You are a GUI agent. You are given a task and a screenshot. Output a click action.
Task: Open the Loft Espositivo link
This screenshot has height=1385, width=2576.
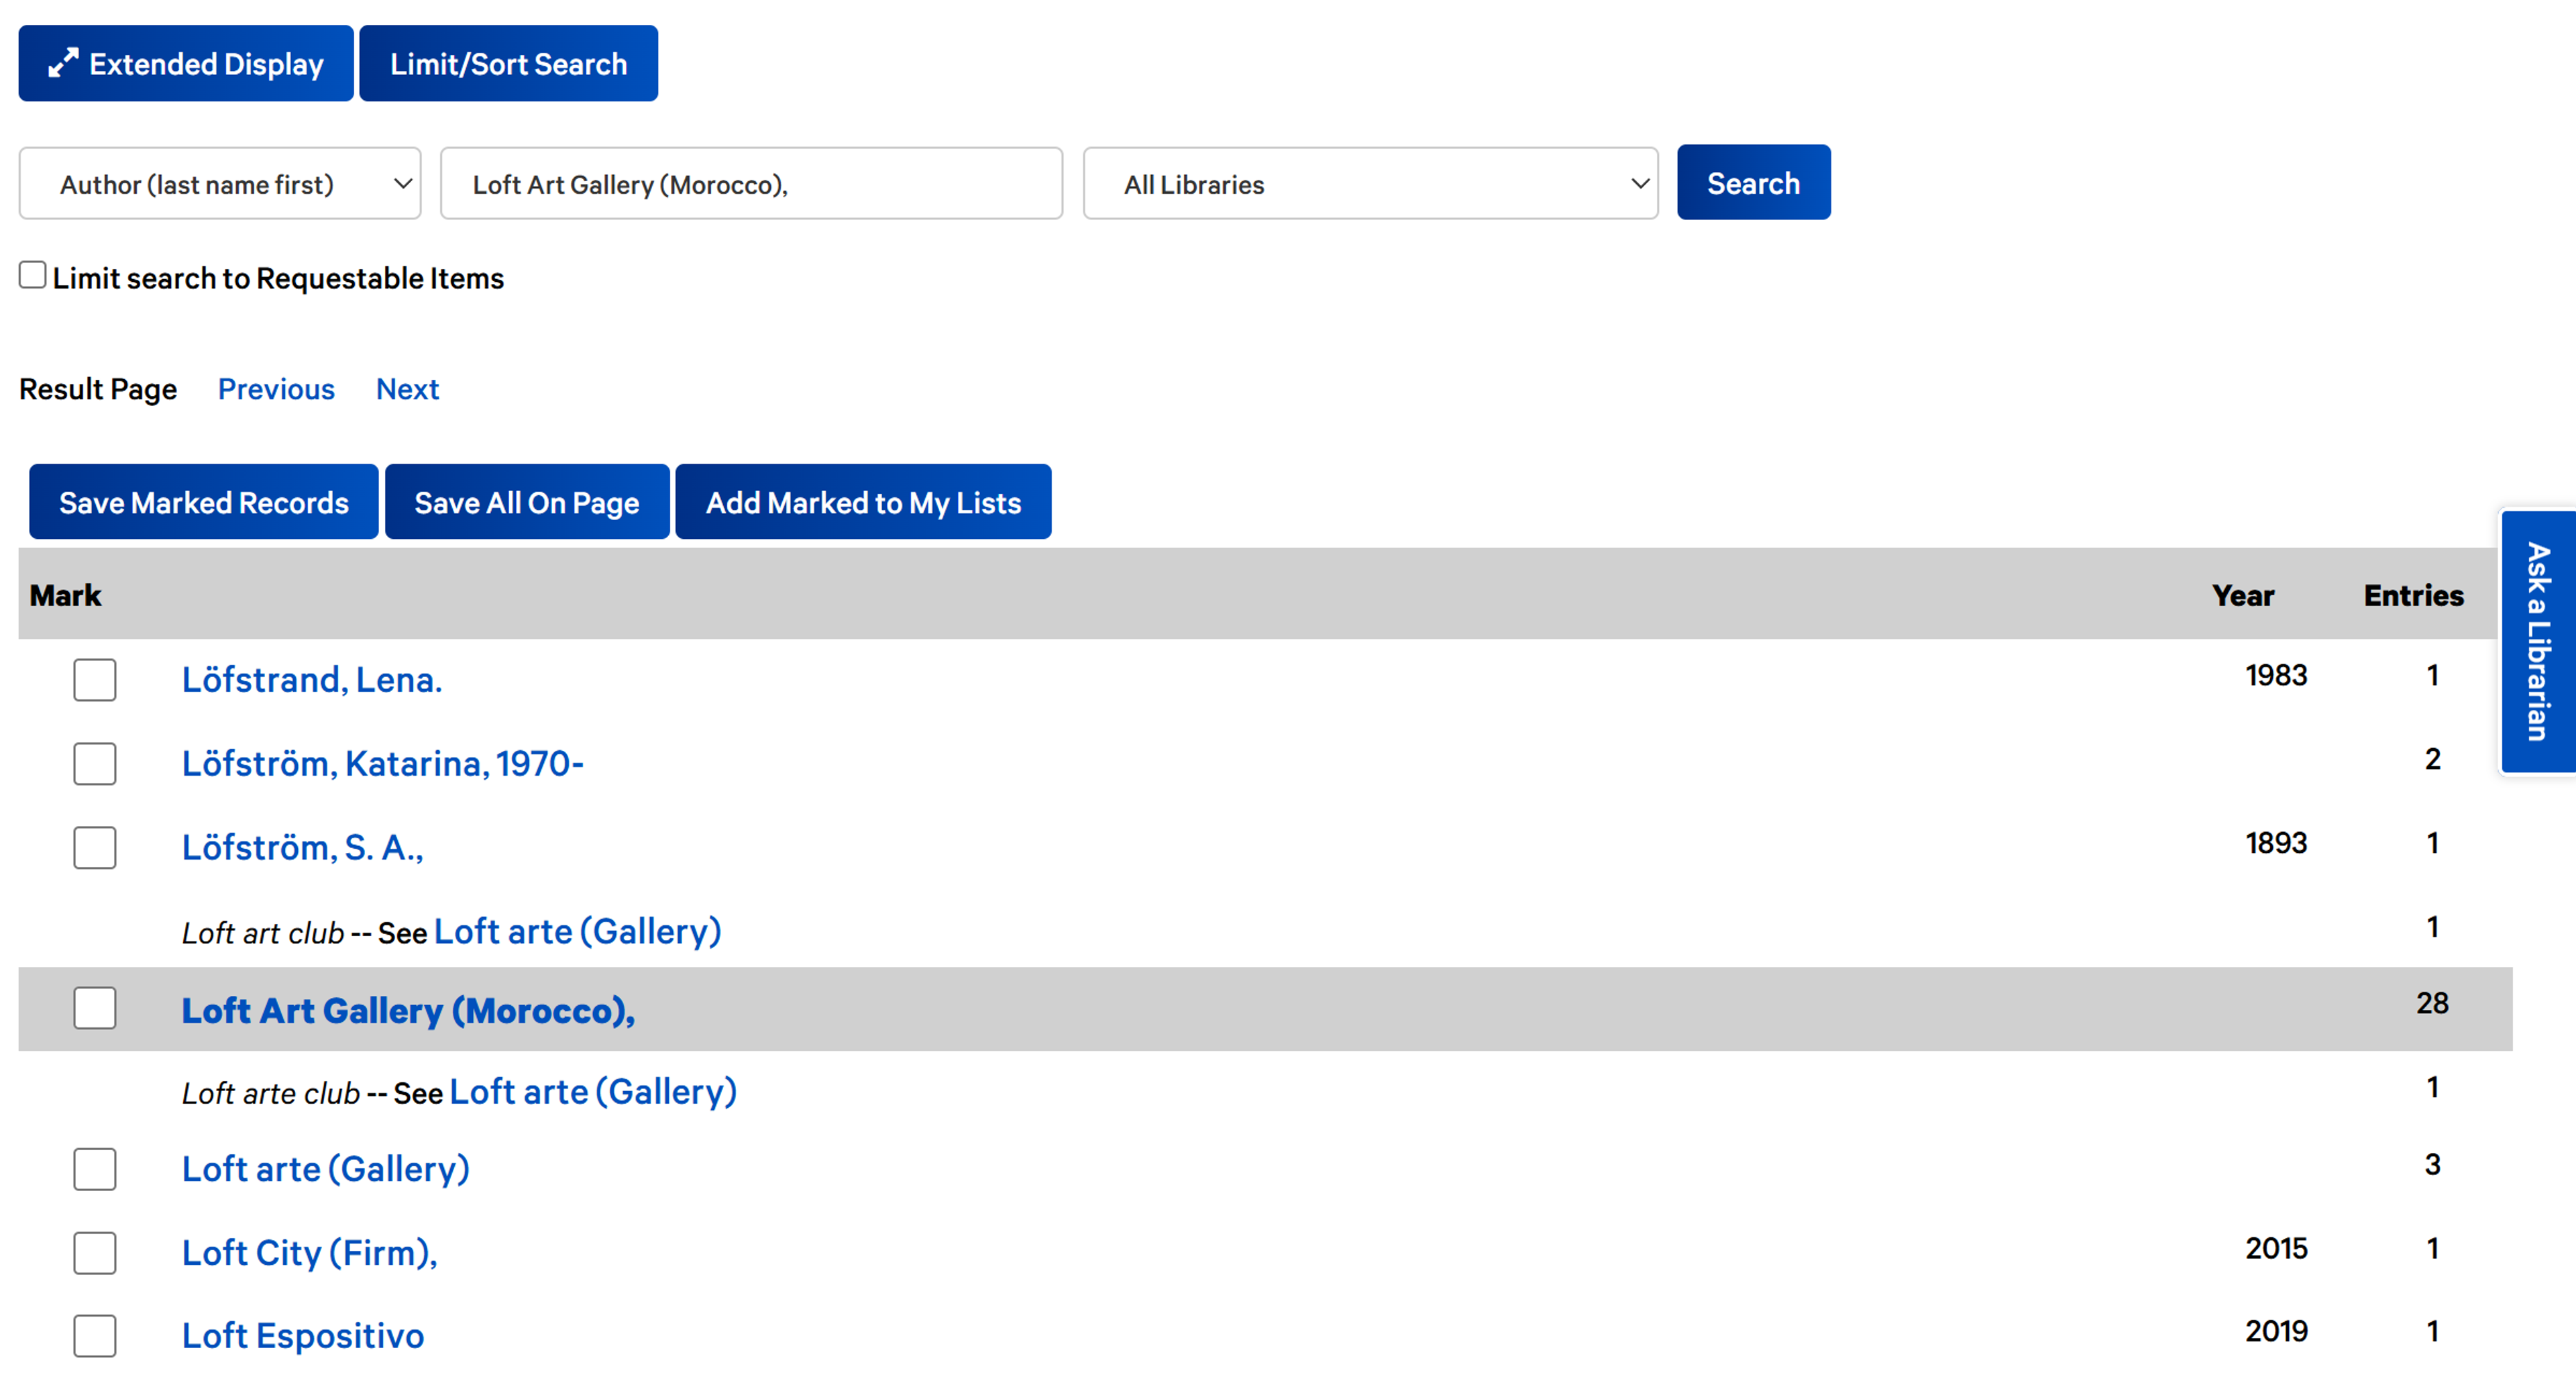click(x=303, y=1336)
